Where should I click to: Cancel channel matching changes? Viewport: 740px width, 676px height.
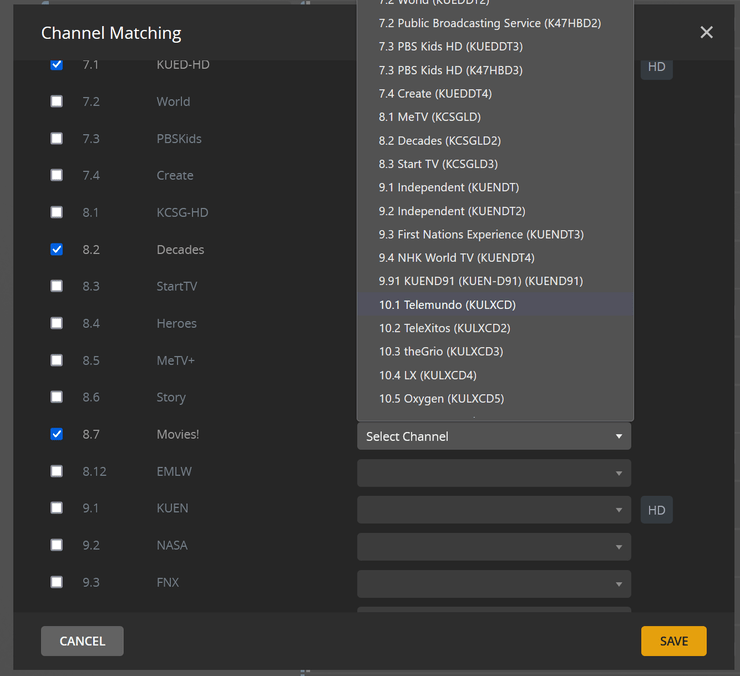[x=82, y=641]
